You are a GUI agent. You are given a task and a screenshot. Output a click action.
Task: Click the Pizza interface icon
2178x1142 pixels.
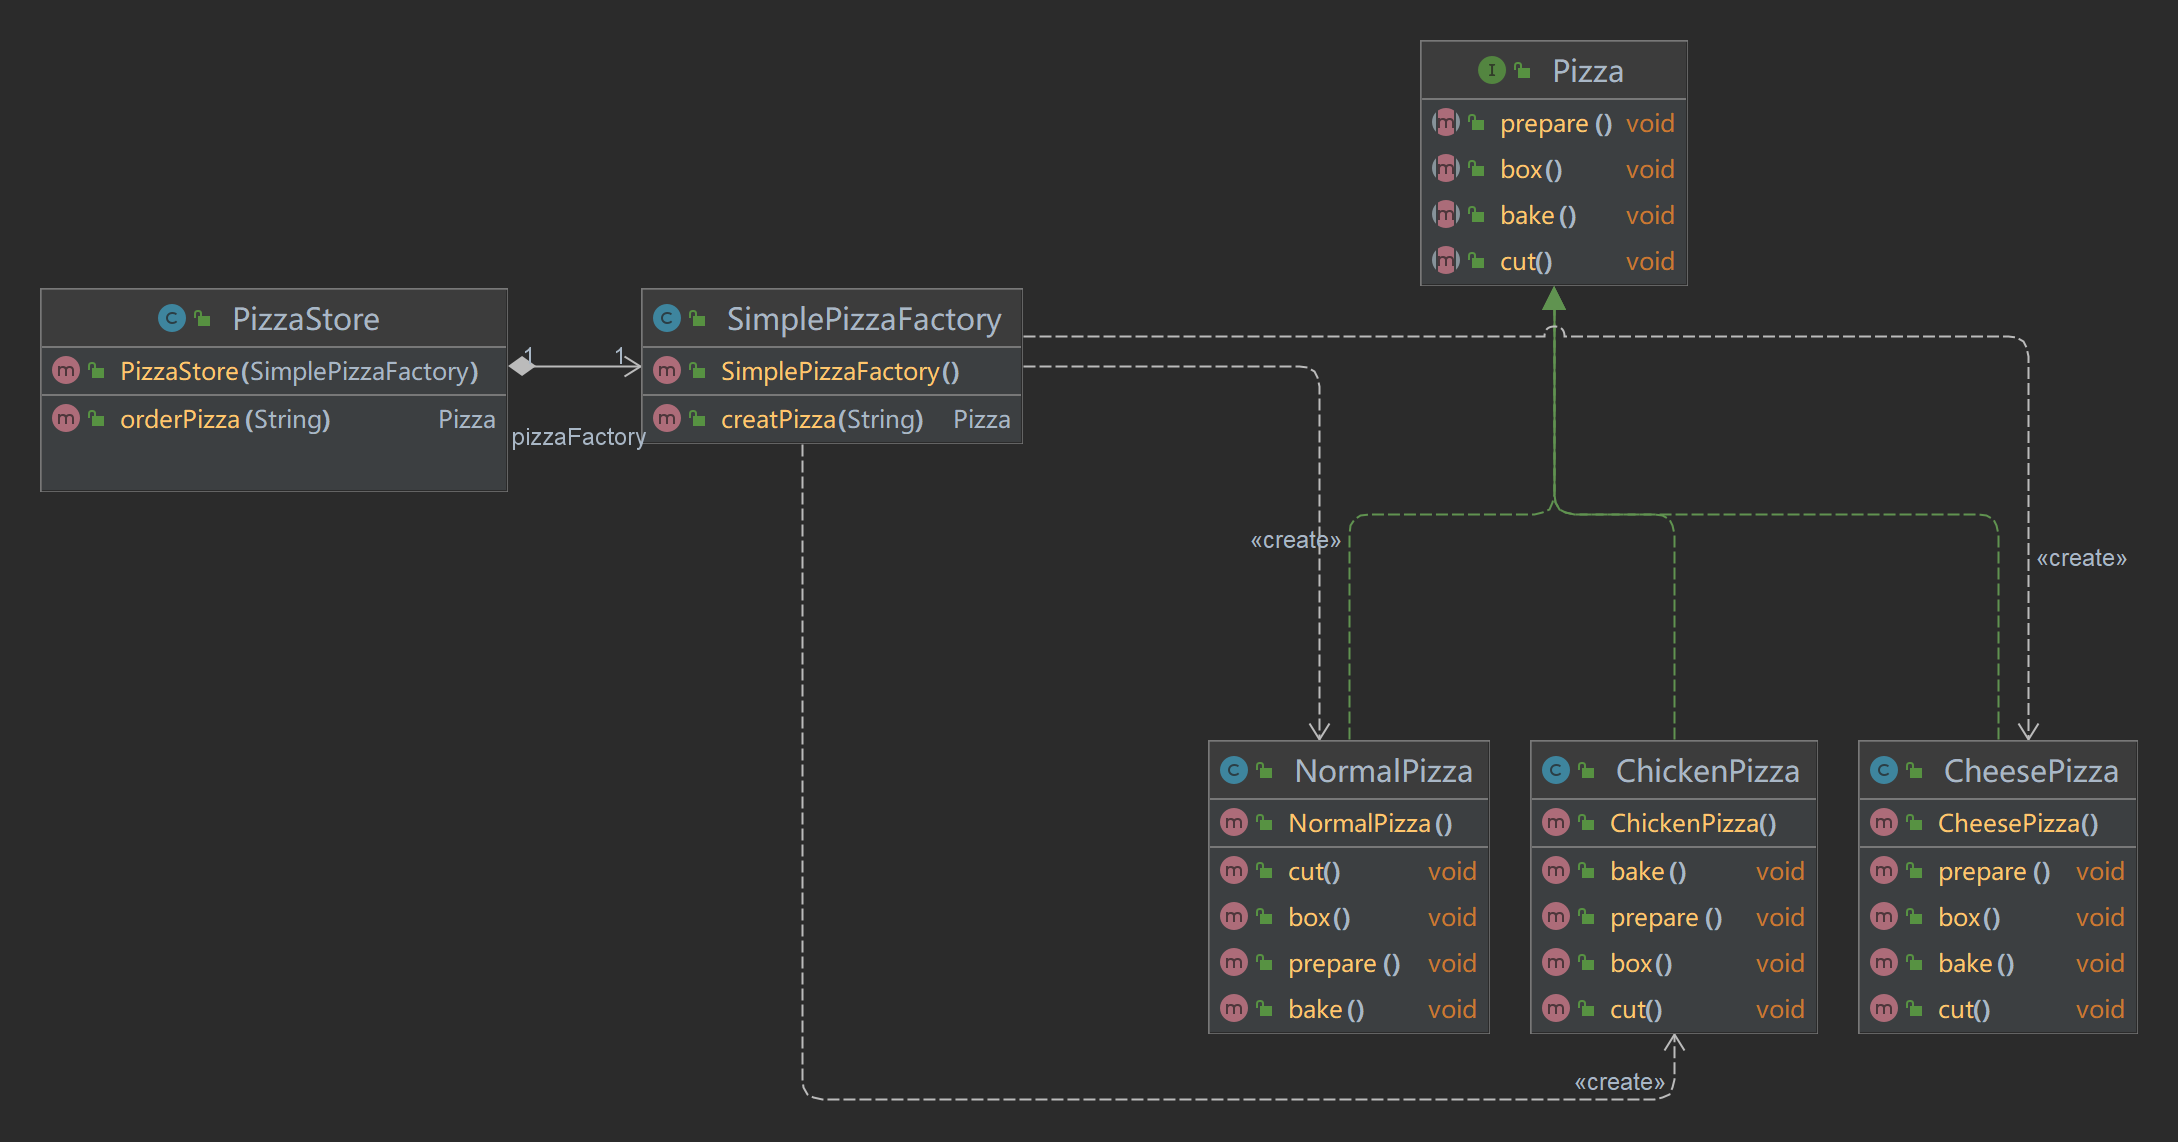(1491, 70)
